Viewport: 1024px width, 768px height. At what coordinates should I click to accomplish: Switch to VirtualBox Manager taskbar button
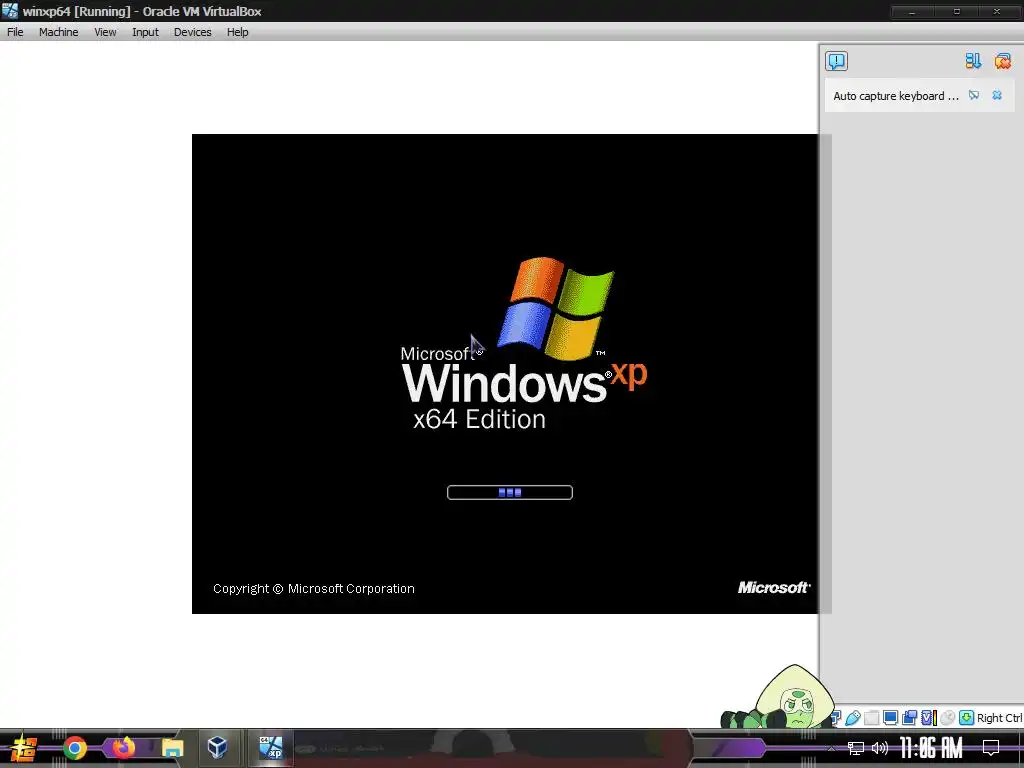(217, 747)
